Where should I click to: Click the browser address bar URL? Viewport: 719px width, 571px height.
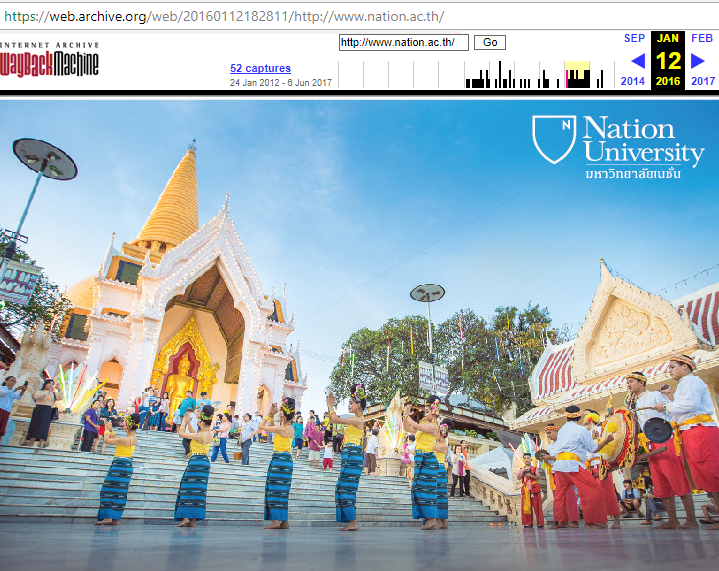pyautogui.click(x=224, y=17)
